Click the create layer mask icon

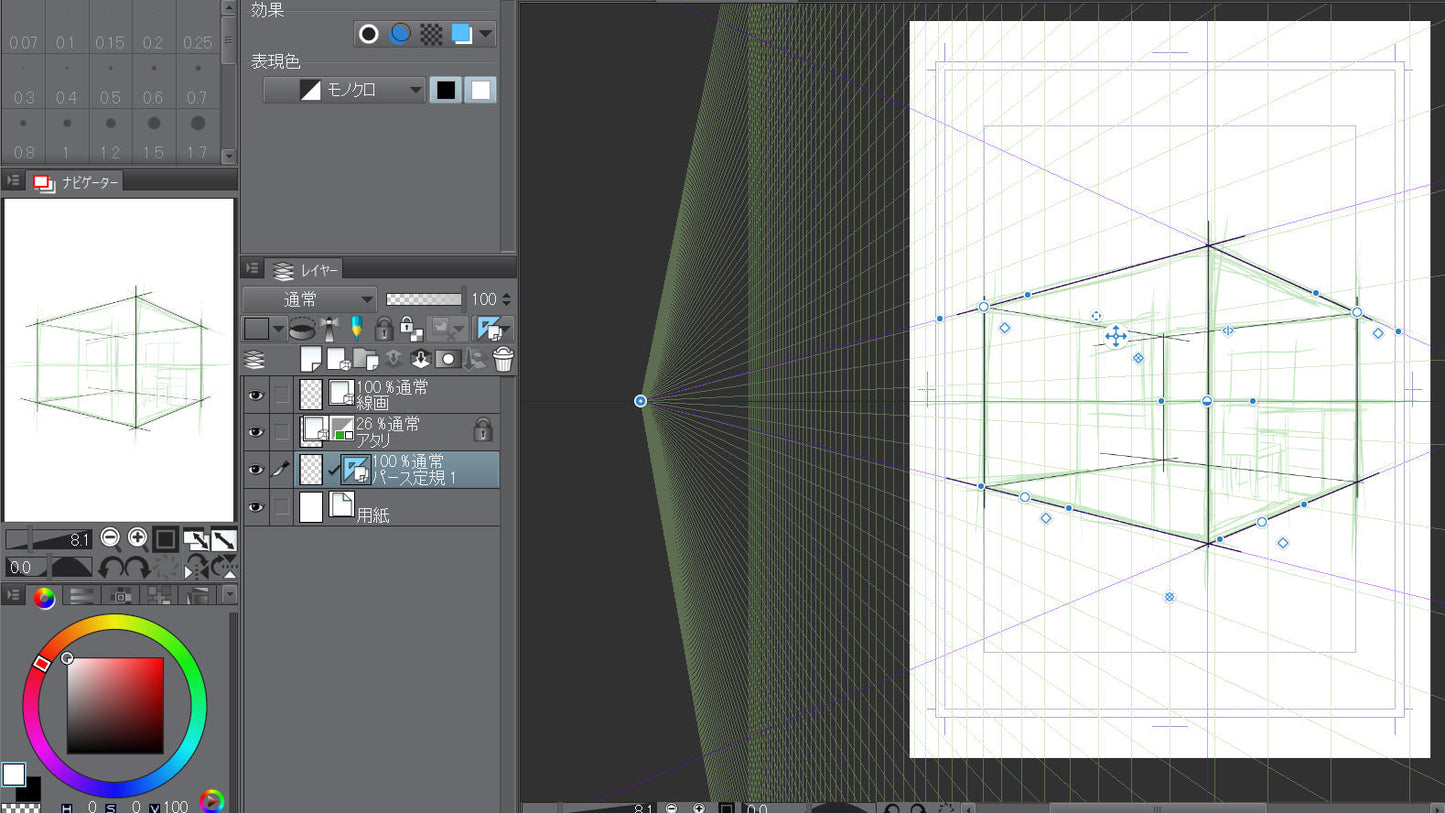pos(449,360)
